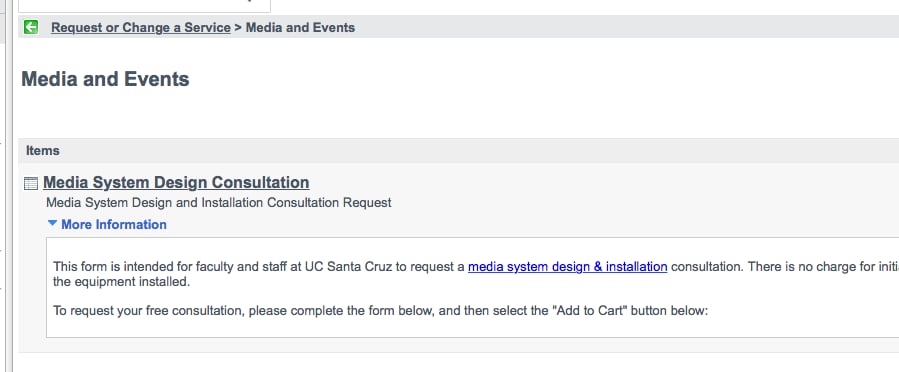
Task: Click the "To request your free consultation" paragraph
Action: coord(381,311)
